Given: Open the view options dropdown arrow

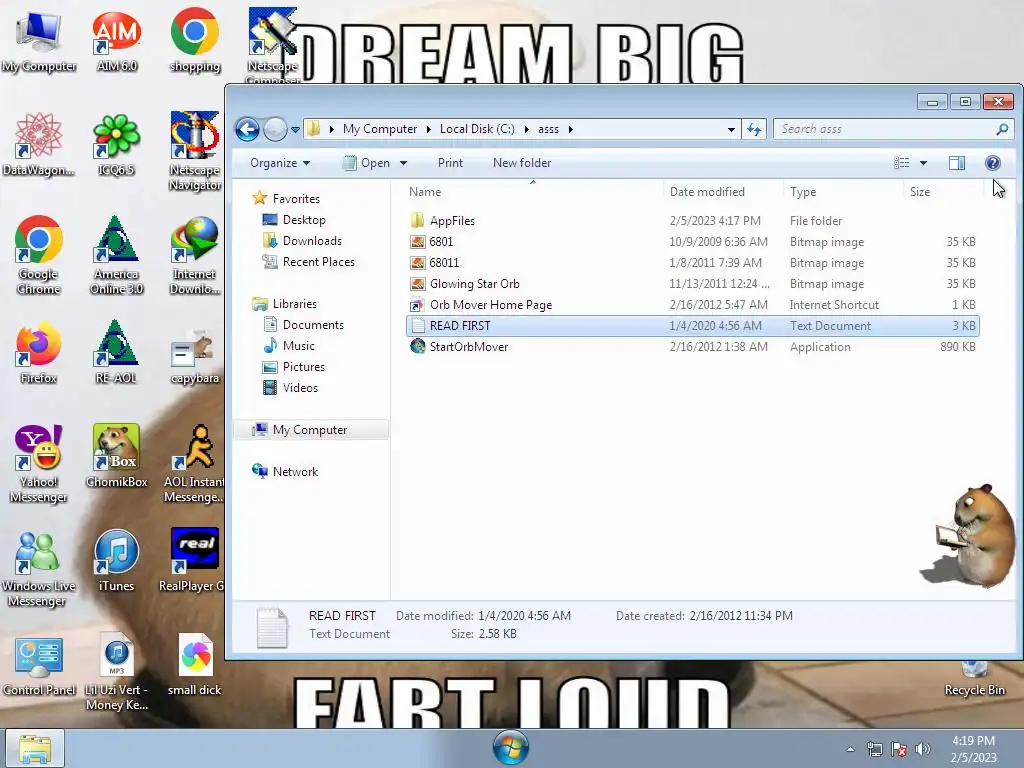Looking at the screenshot, I should coord(923,163).
